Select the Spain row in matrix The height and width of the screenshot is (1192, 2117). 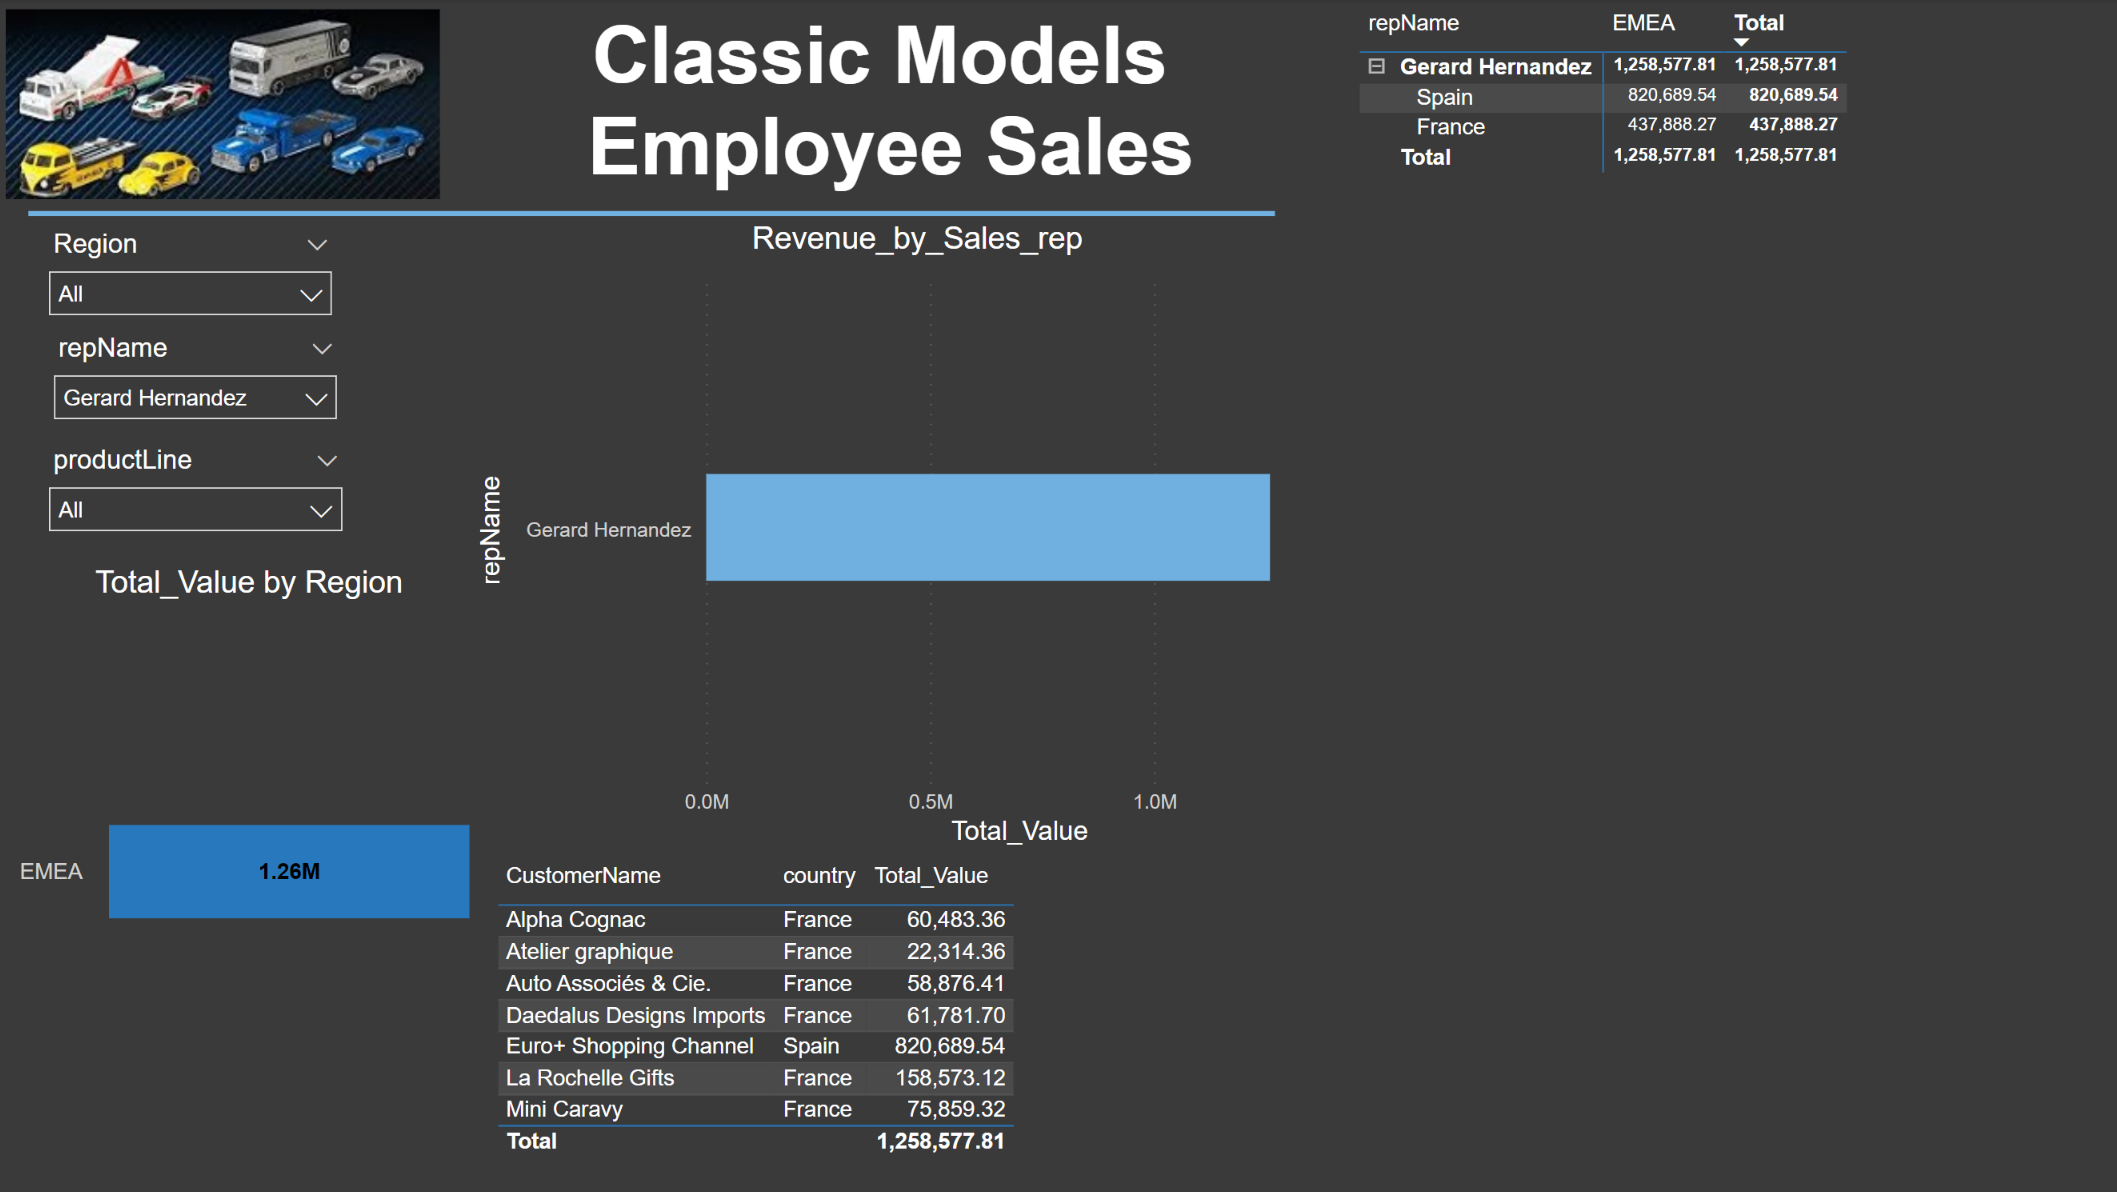point(1602,97)
